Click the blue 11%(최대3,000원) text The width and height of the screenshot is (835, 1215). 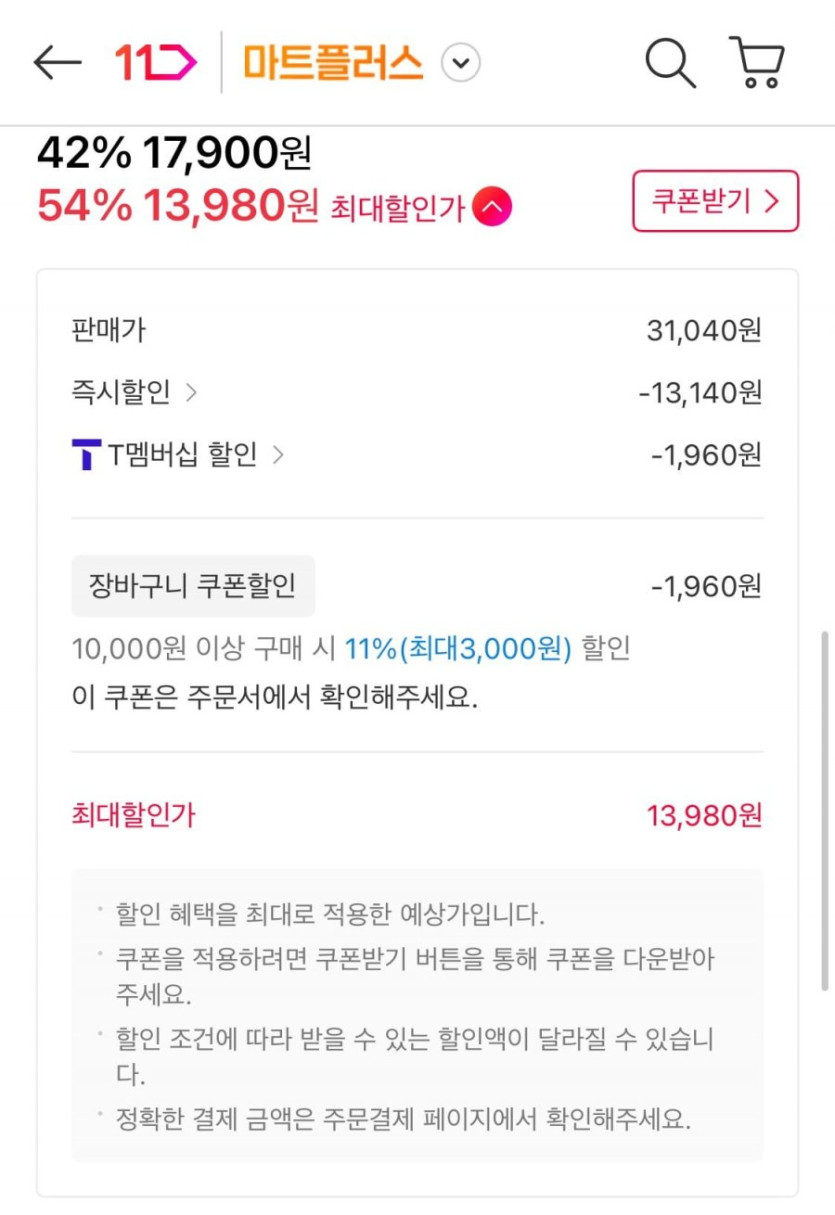458,649
